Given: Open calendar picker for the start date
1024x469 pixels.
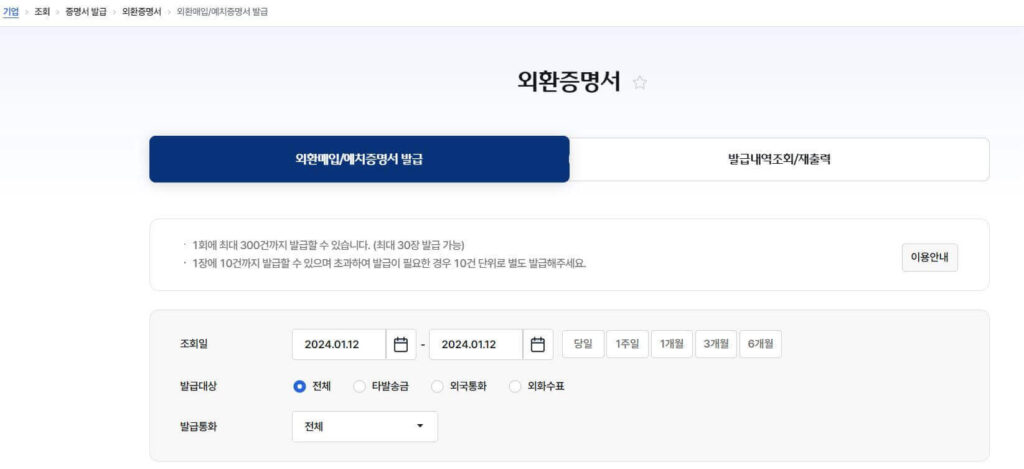Looking at the screenshot, I should (x=401, y=344).
